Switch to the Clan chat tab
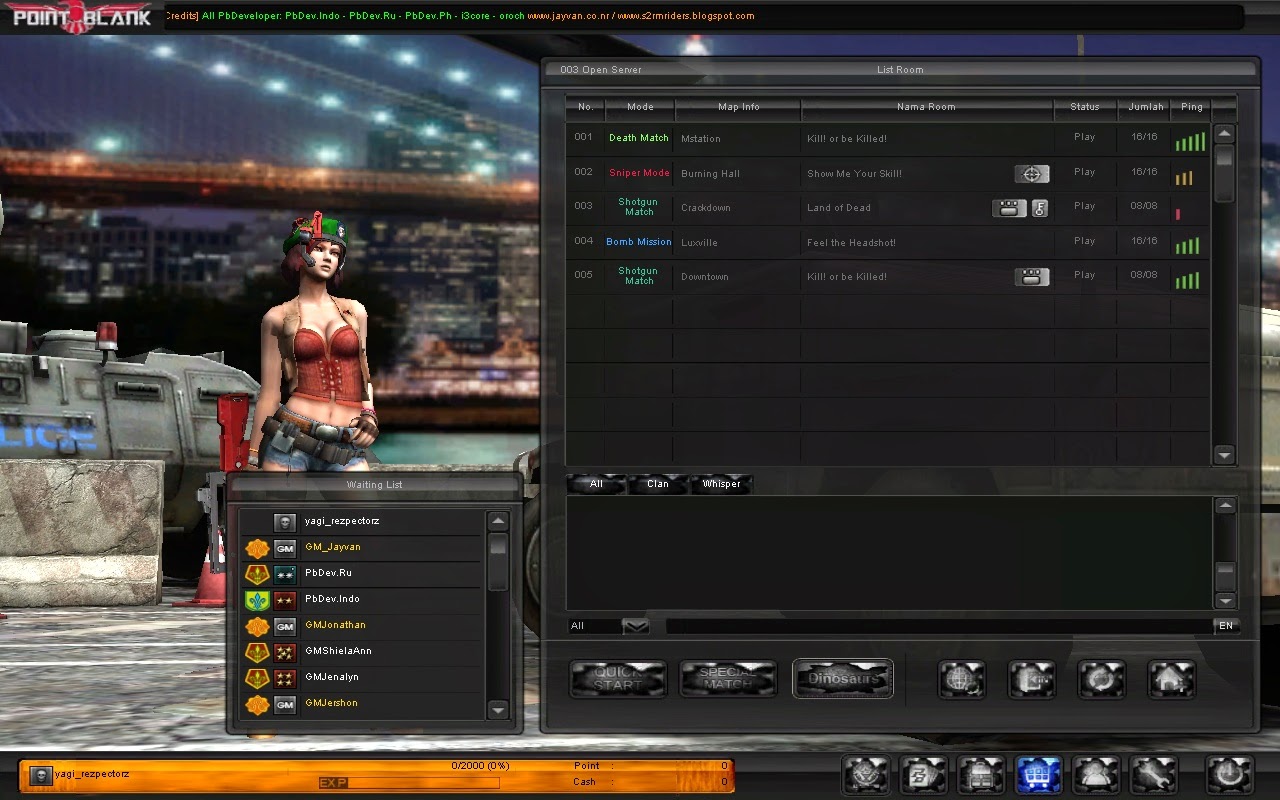 coord(657,484)
